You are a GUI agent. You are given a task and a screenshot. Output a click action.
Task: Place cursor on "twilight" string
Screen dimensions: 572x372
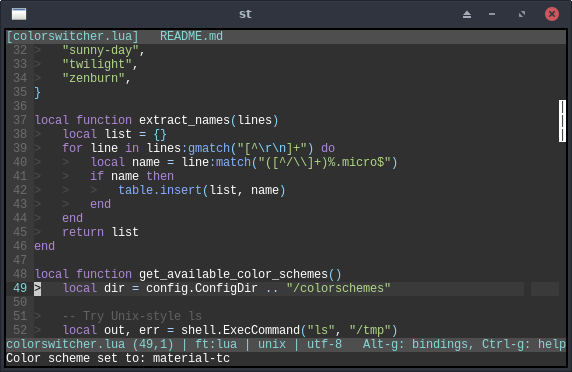coord(97,64)
